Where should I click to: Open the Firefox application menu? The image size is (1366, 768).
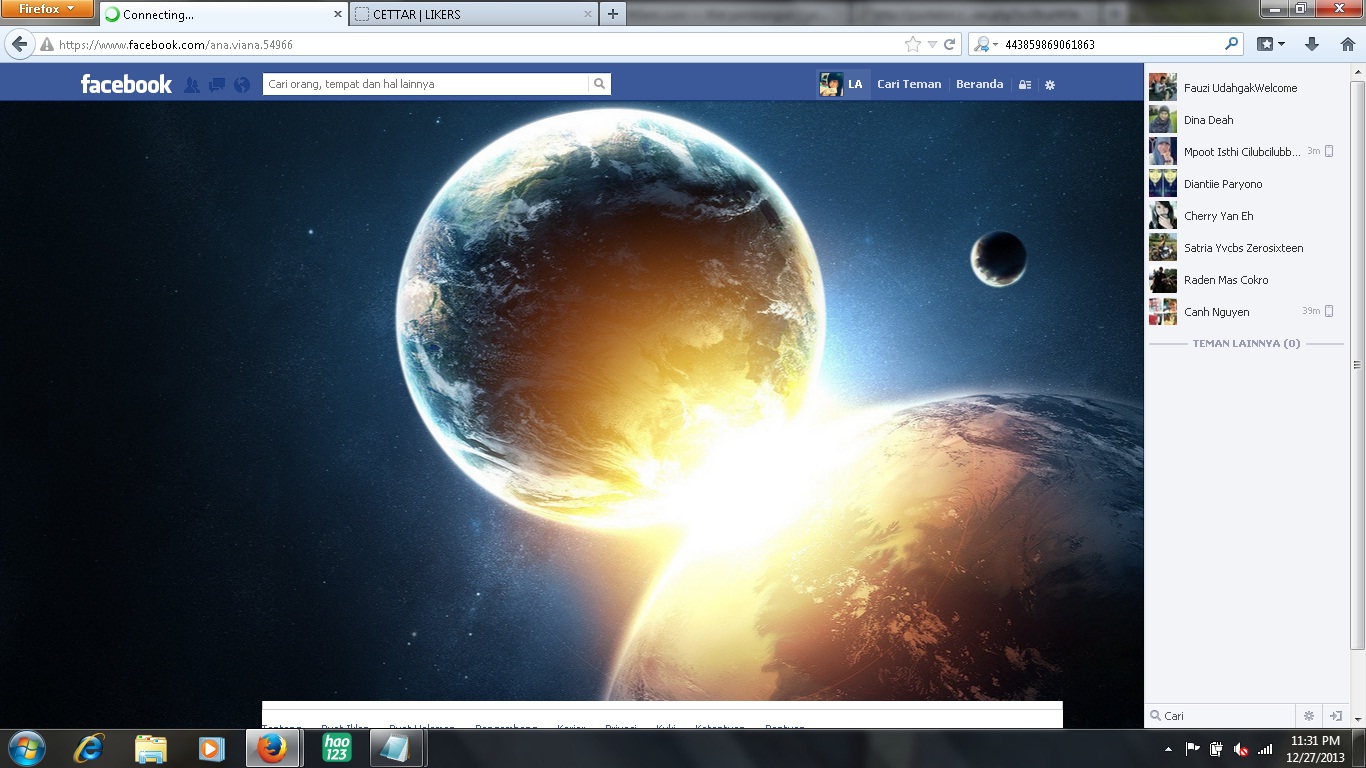click(47, 9)
